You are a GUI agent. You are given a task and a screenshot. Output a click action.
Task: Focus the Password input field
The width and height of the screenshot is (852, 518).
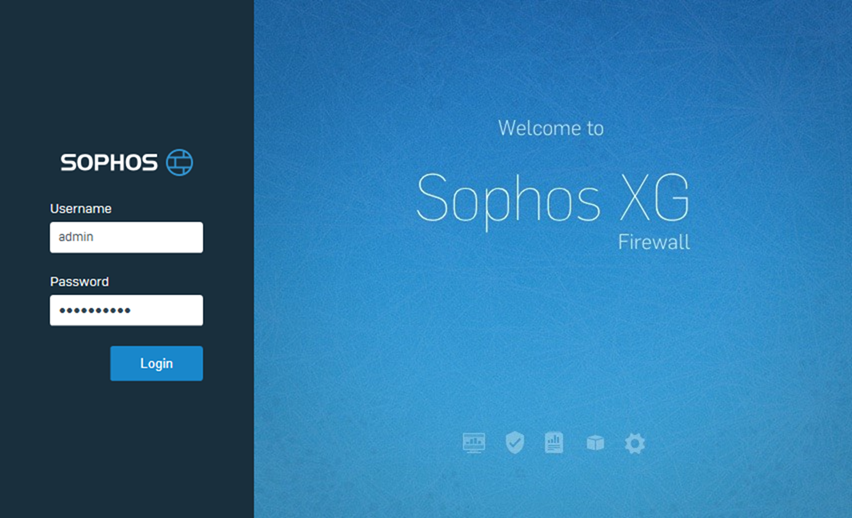[127, 310]
